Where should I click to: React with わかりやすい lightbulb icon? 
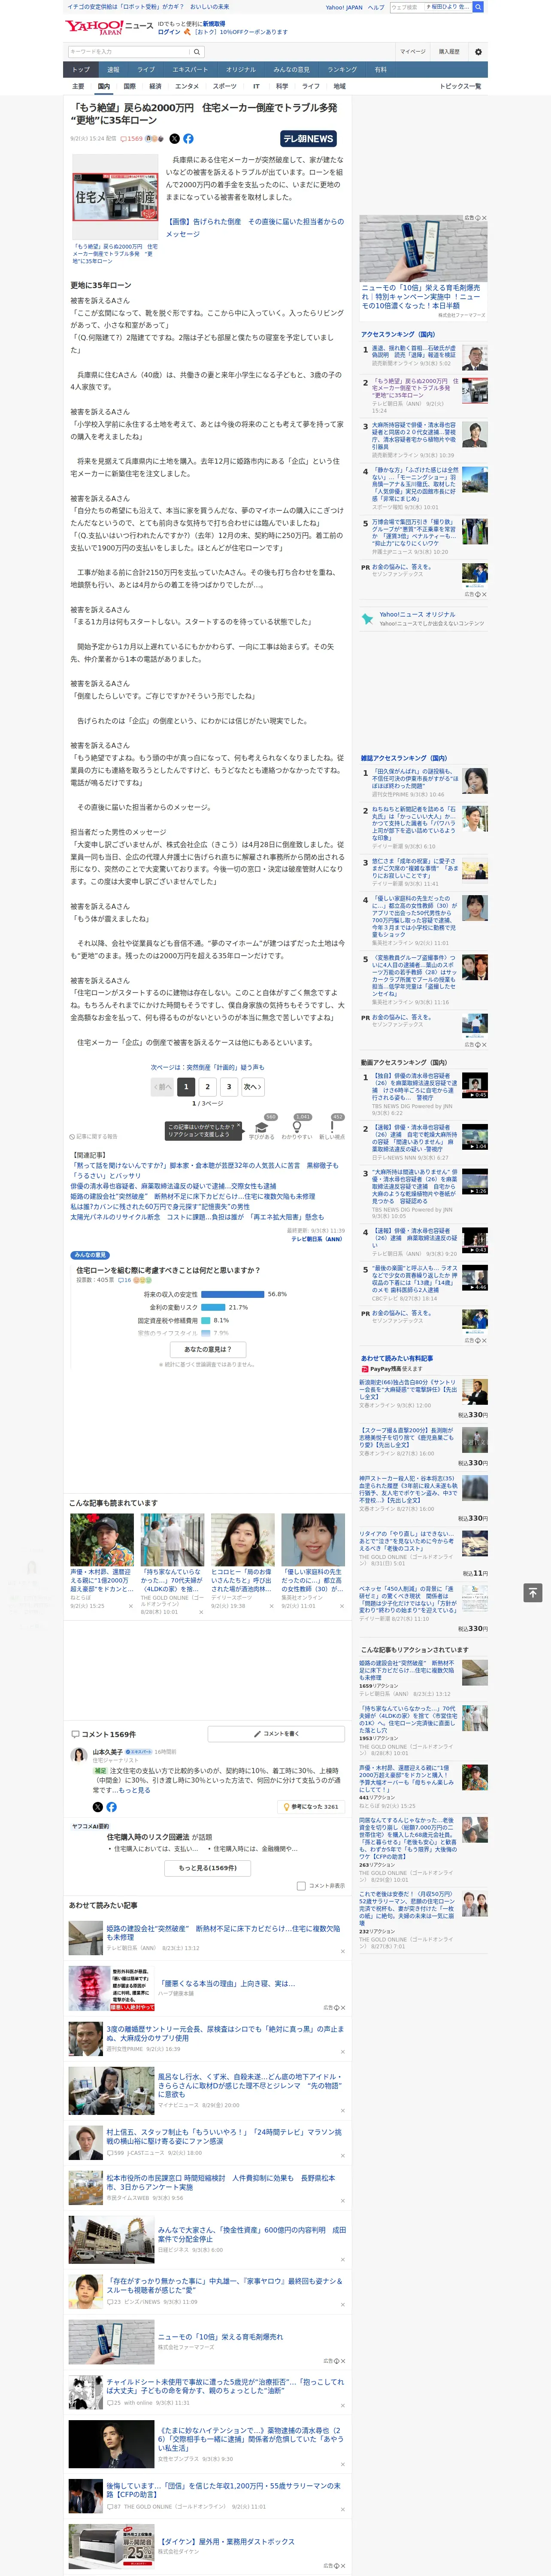[297, 1127]
